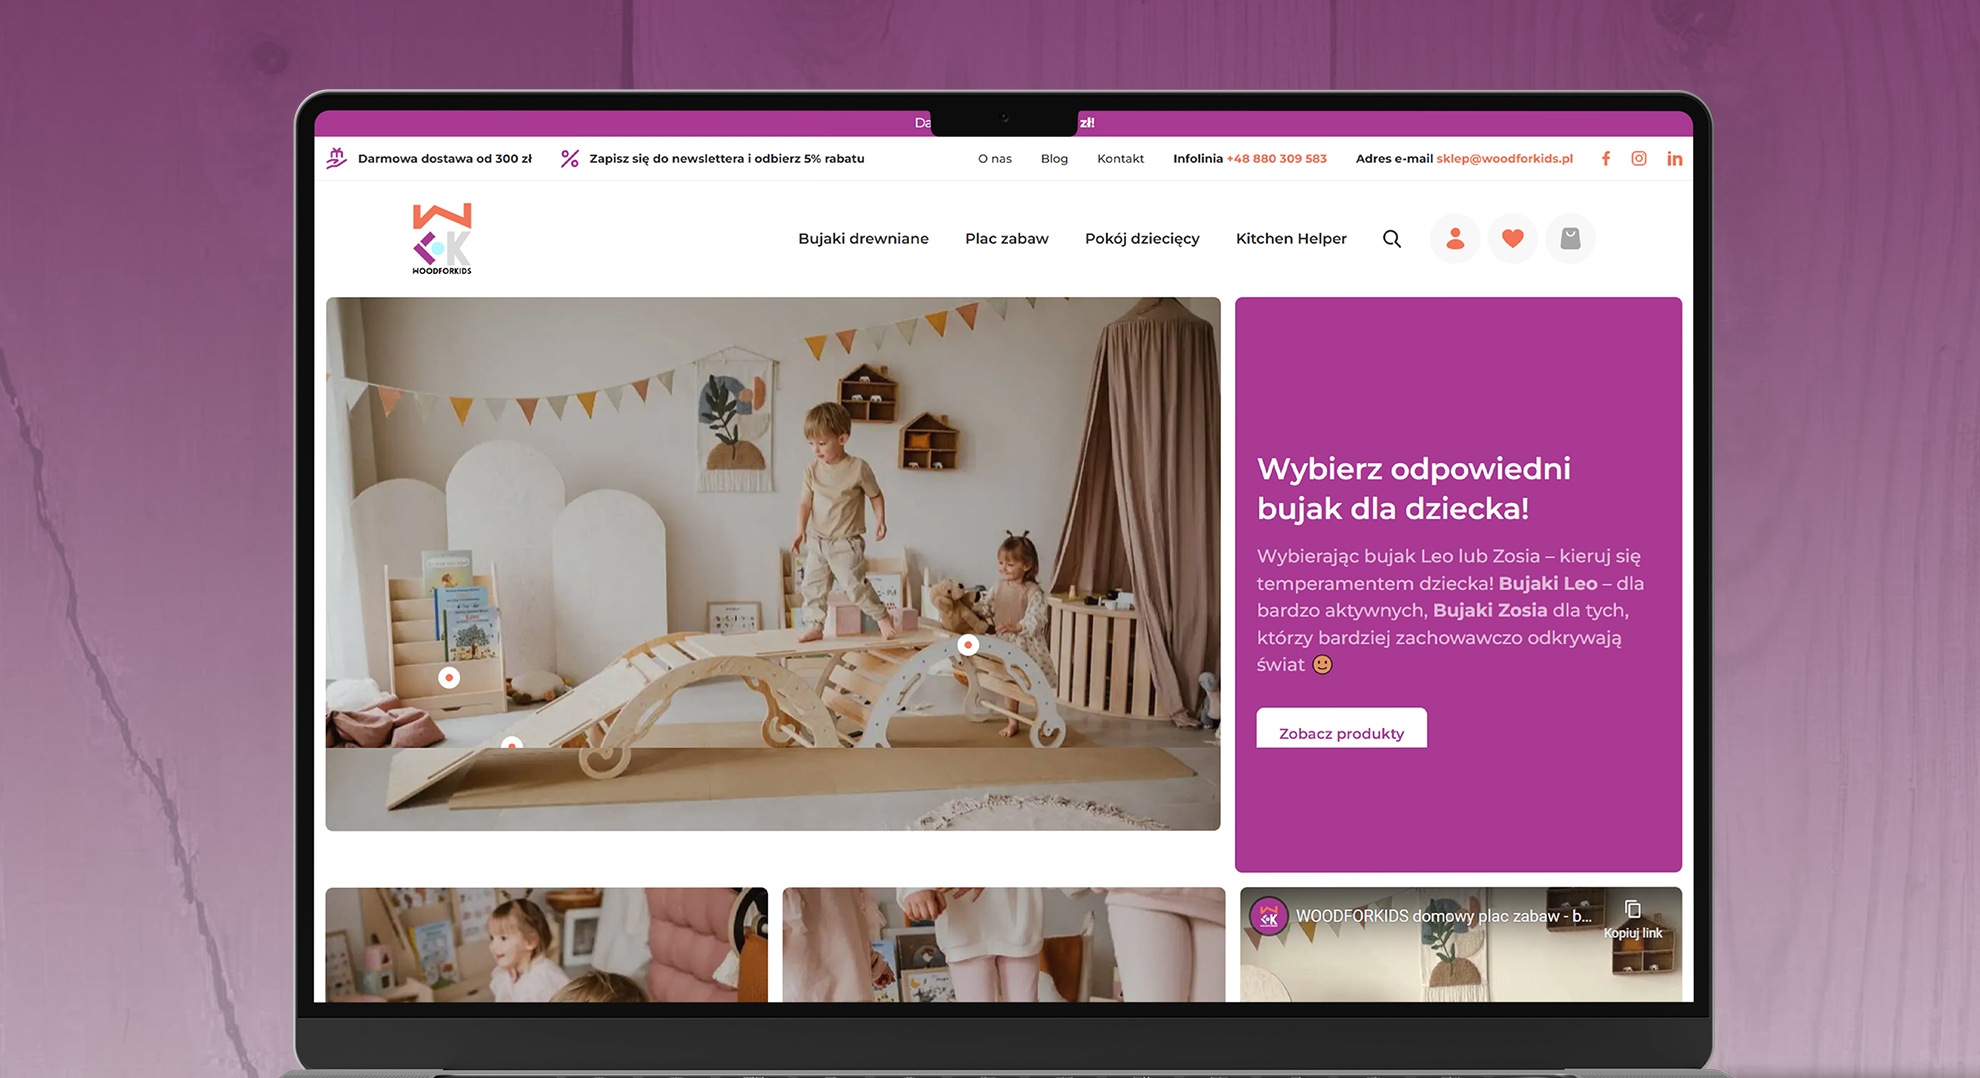Open the wishlist heart icon
The height and width of the screenshot is (1078, 1980).
1512,239
